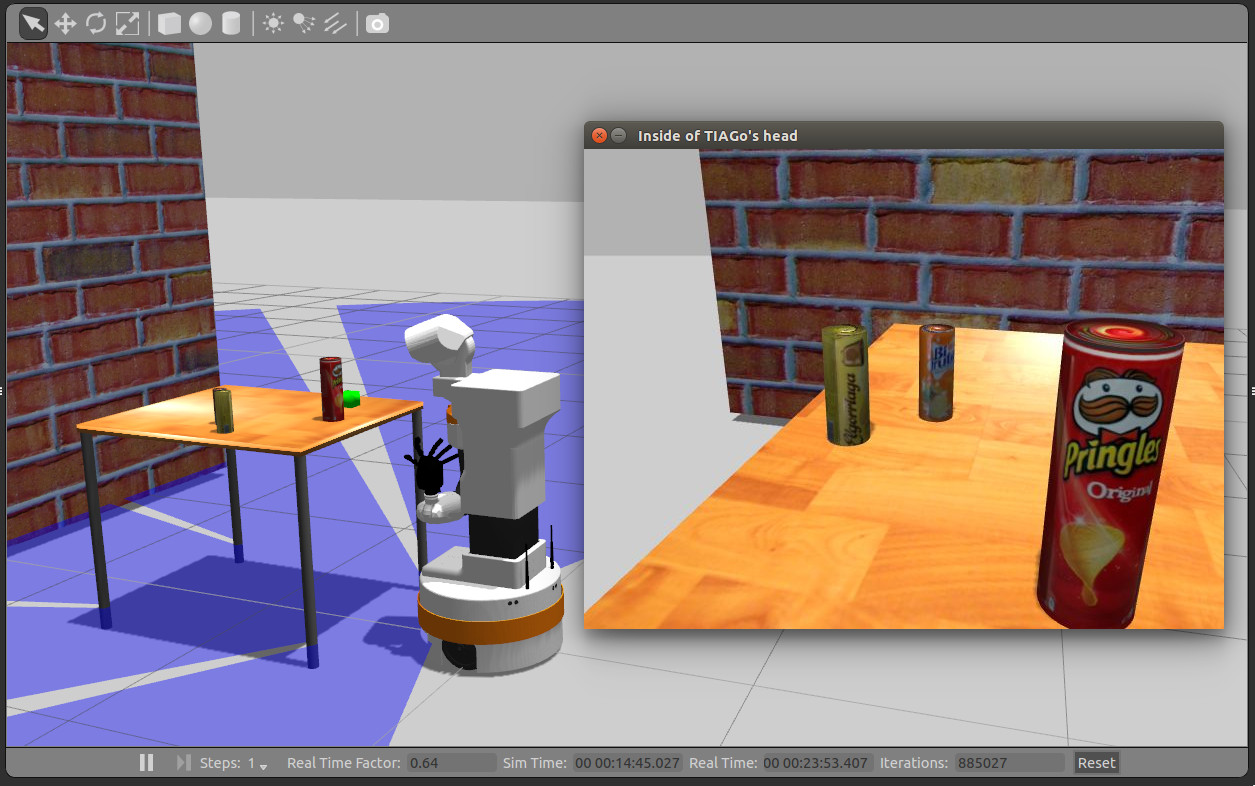1255x786 pixels.
Task: Select the red Pringles can on the table
Action: pyautogui.click(x=331, y=388)
